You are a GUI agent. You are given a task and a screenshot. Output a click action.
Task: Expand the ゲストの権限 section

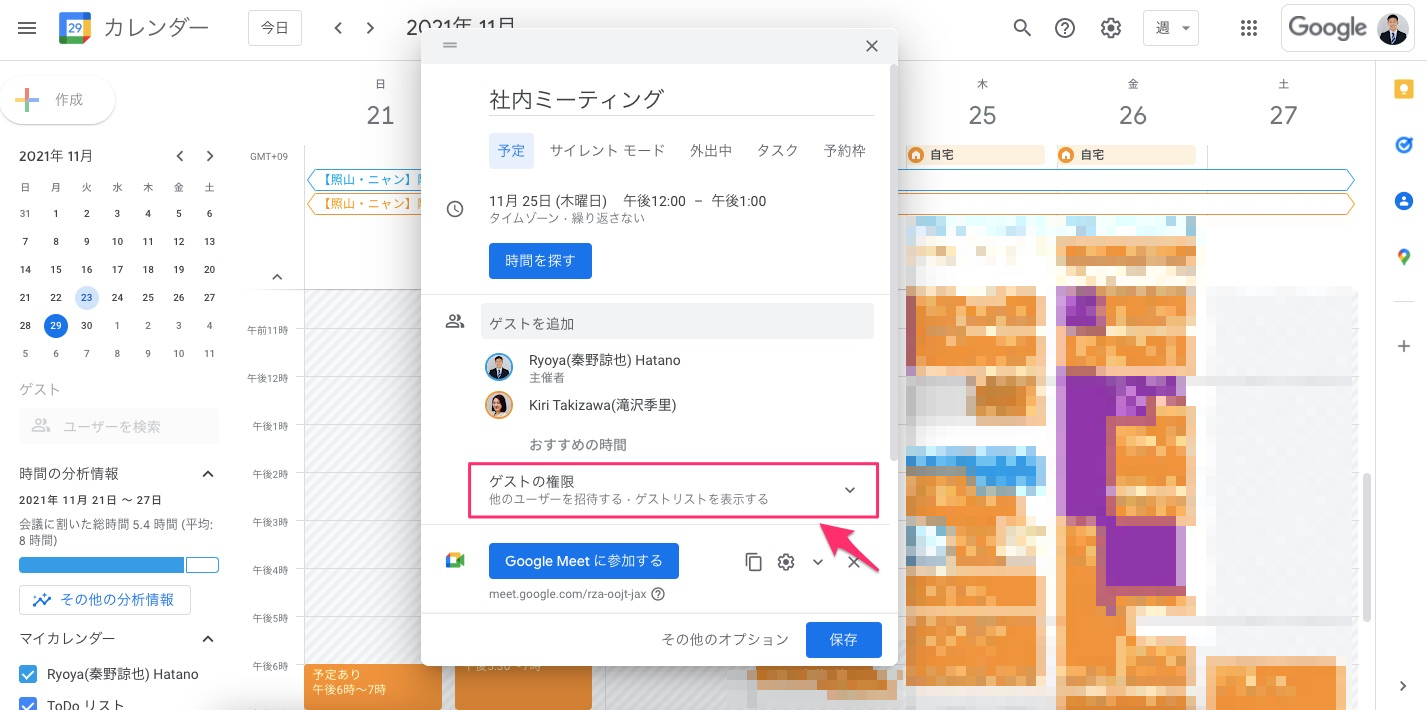[849, 490]
